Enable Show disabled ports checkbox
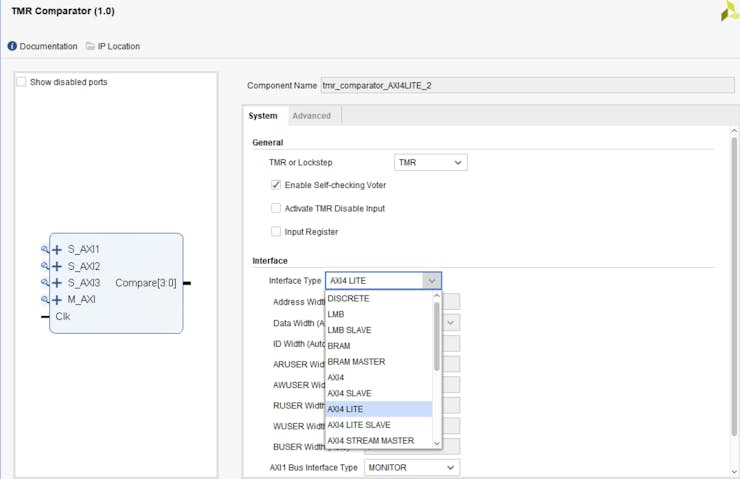Viewport: 740px width, 479px height. (21, 82)
